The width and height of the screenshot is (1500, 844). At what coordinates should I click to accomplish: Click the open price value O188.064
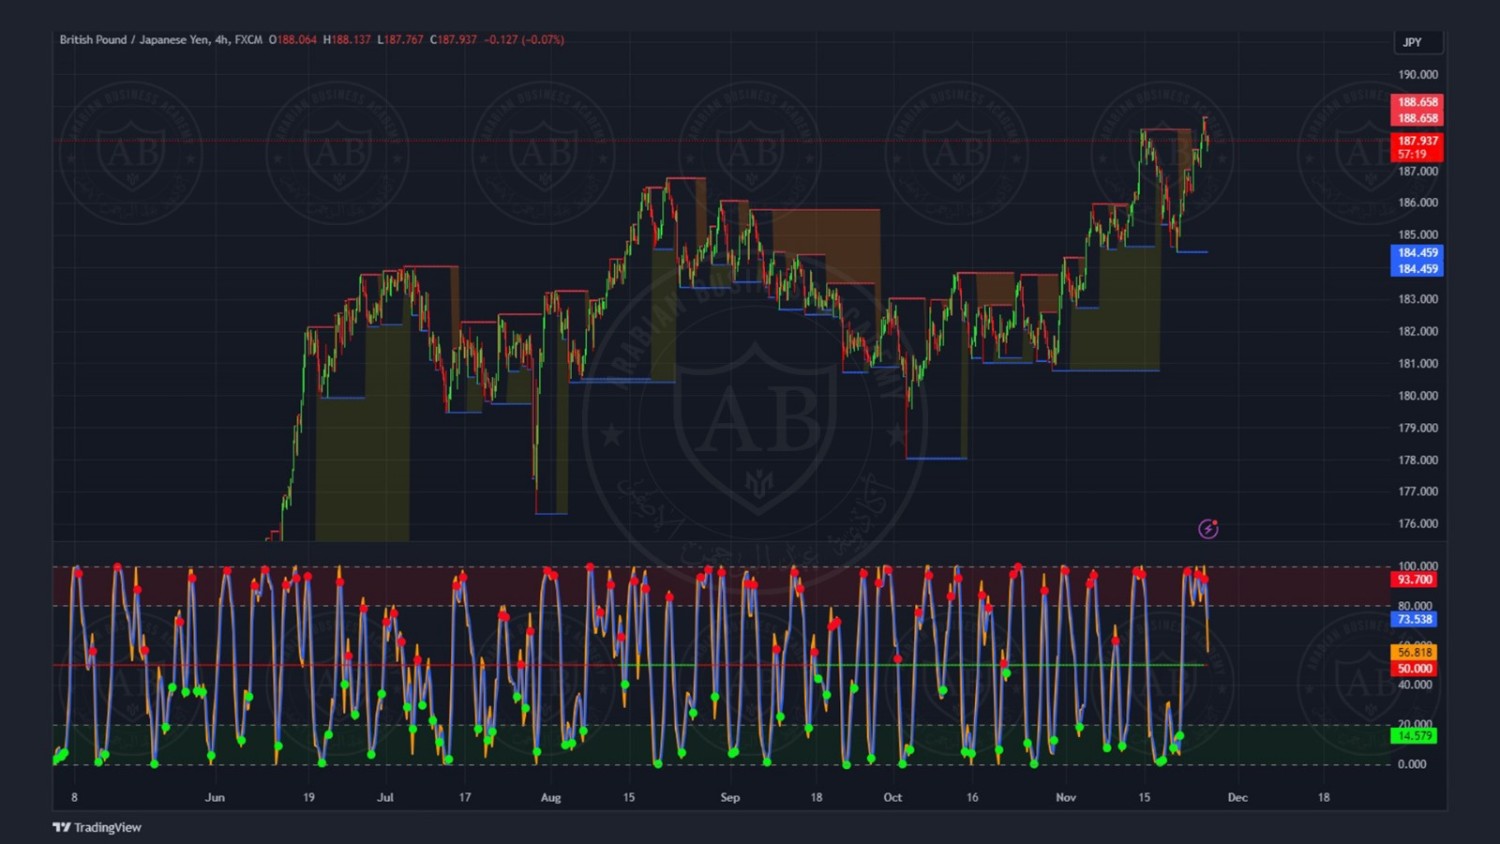(293, 40)
